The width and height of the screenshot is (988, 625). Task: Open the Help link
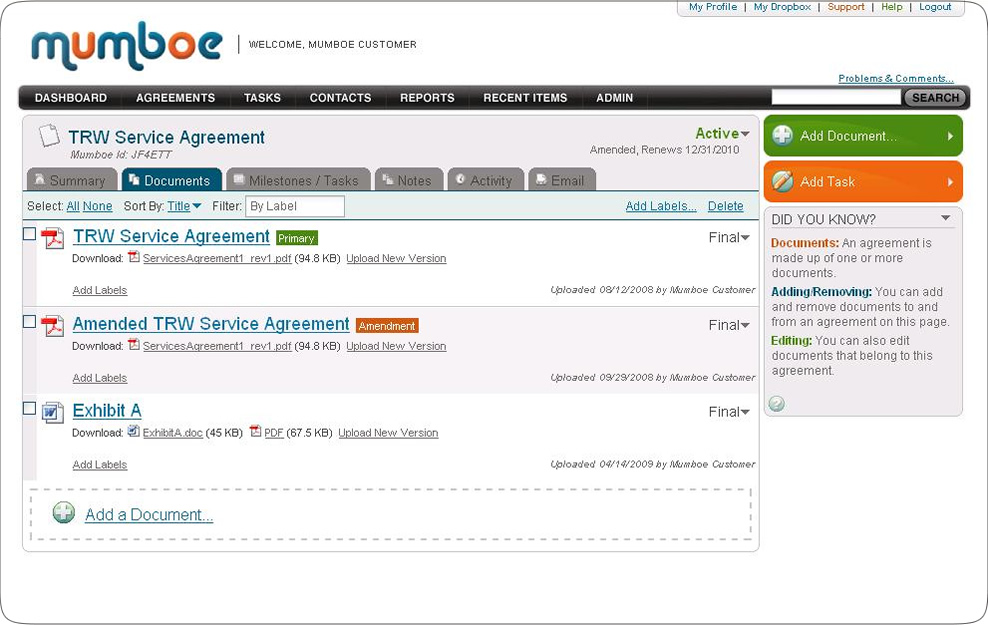pyautogui.click(x=892, y=6)
